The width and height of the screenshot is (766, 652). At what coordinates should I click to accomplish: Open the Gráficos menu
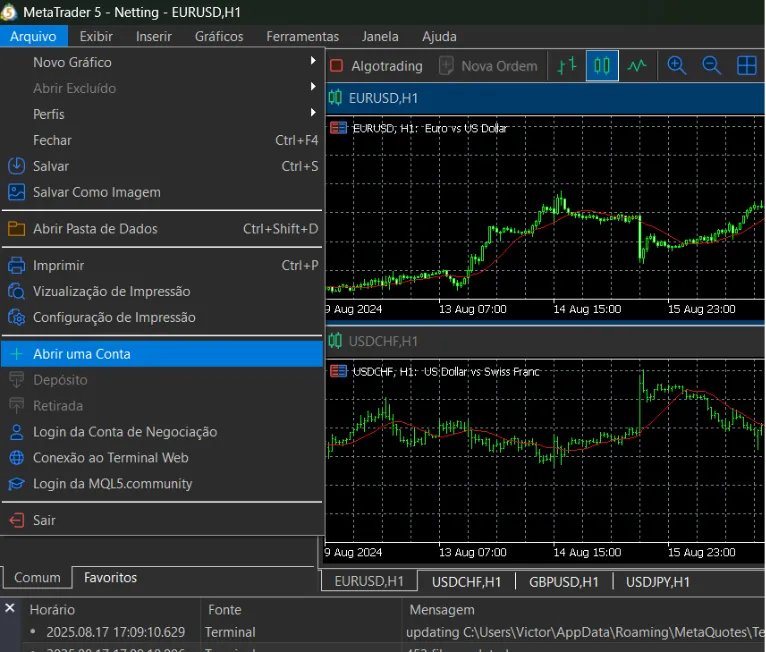pyautogui.click(x=219, y=36)
